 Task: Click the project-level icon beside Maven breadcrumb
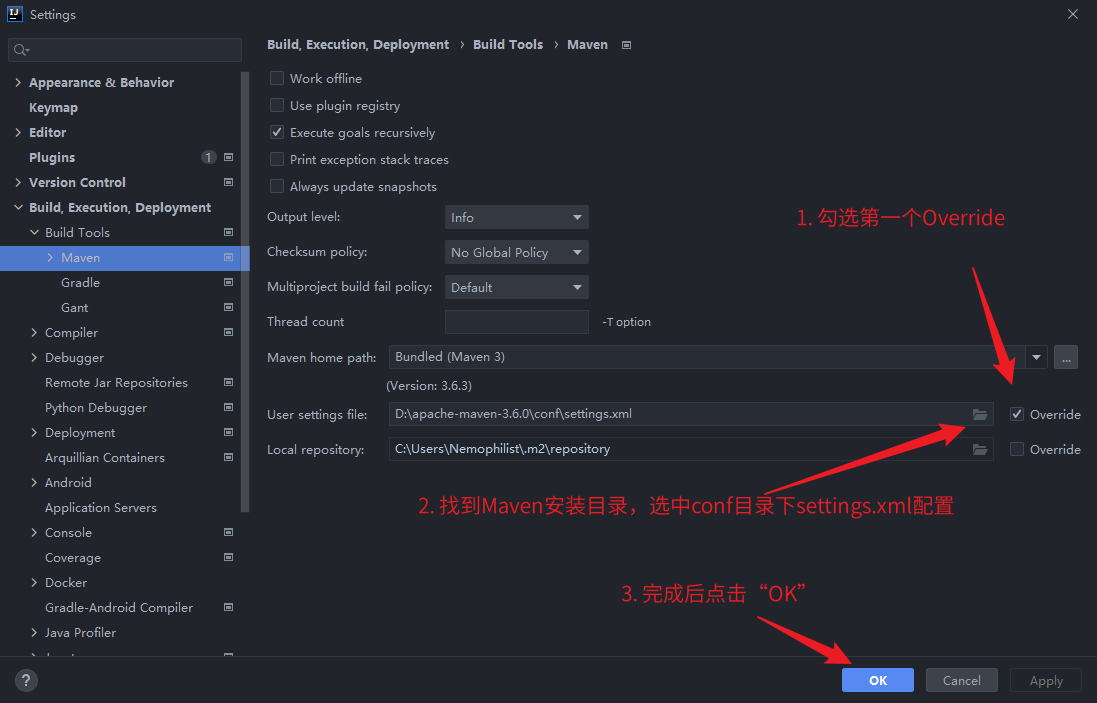click(x=627, y=45)
